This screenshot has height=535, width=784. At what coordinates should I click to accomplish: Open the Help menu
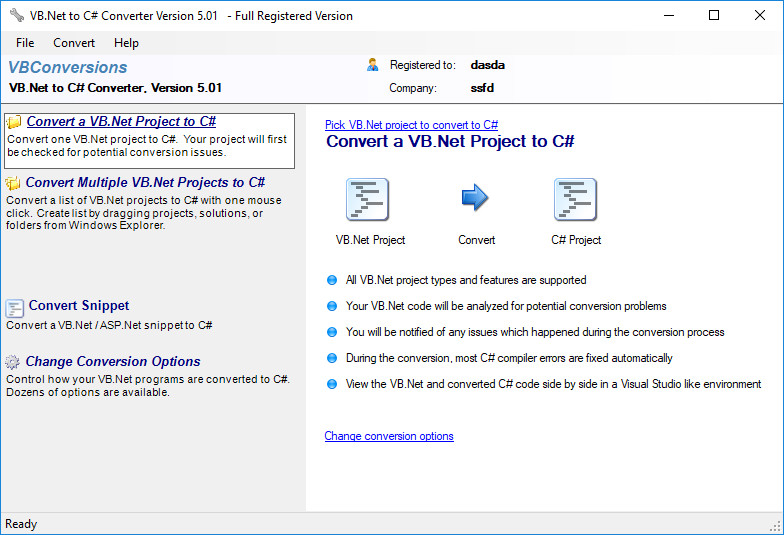click(126, 43)
